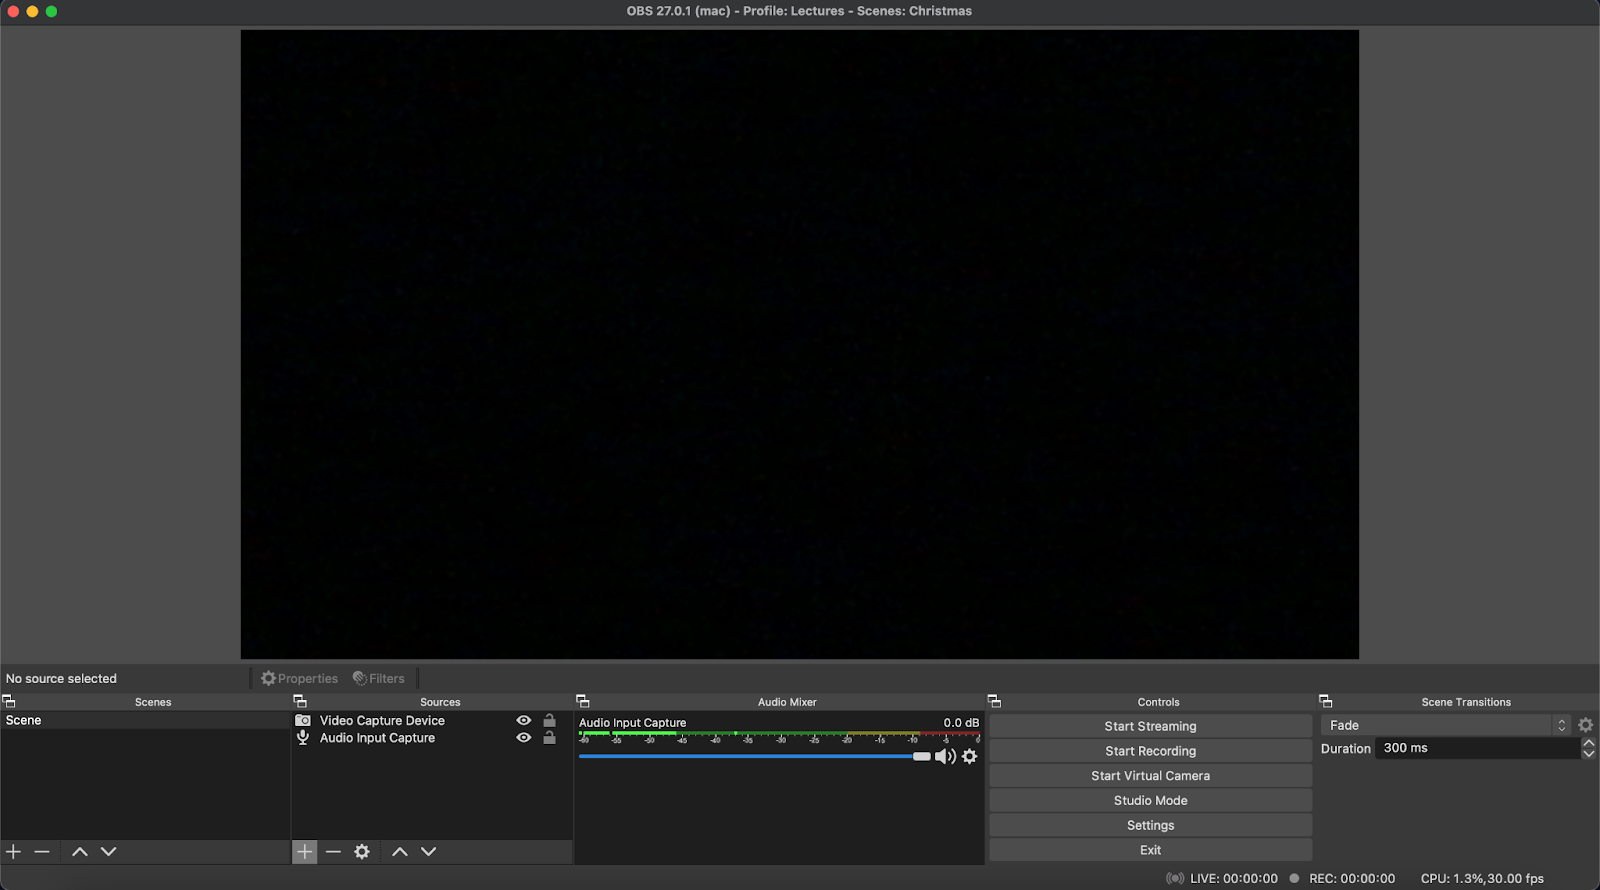Start the Virtual Camera
1600x890 pixels.
click(x=1150, y=776)
